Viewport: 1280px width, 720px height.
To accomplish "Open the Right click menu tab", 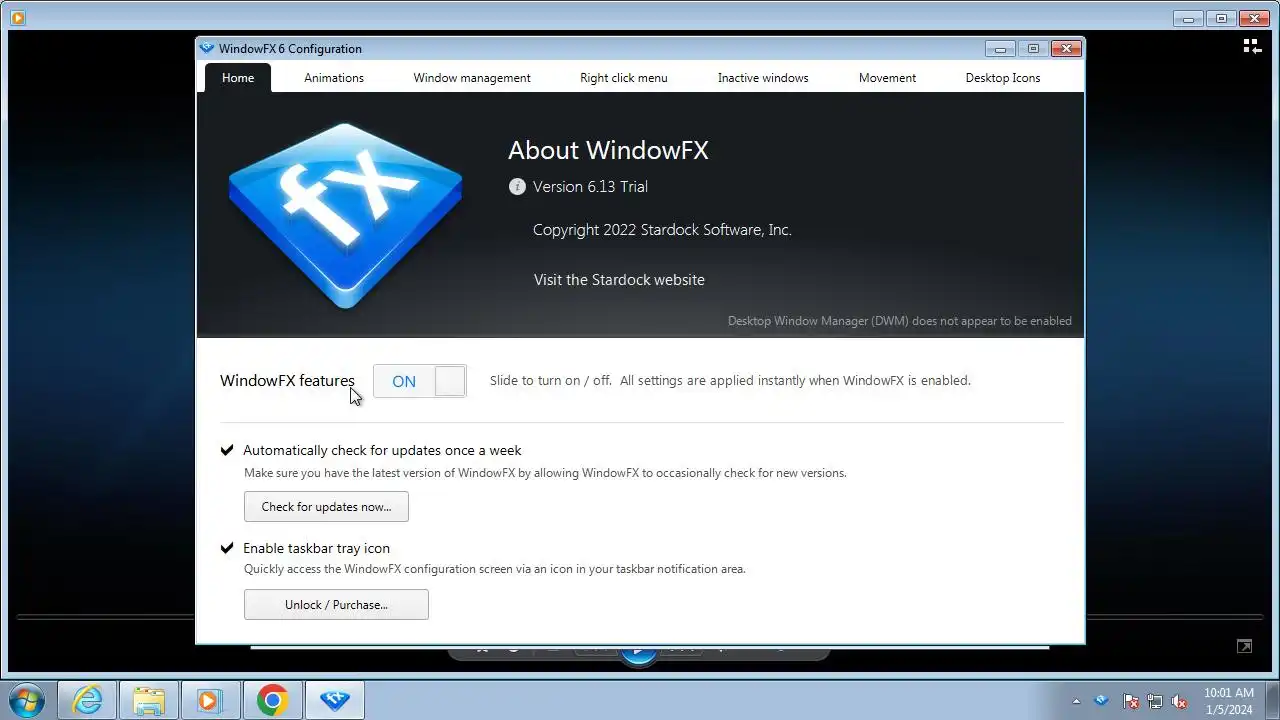I will coord(624,78).
